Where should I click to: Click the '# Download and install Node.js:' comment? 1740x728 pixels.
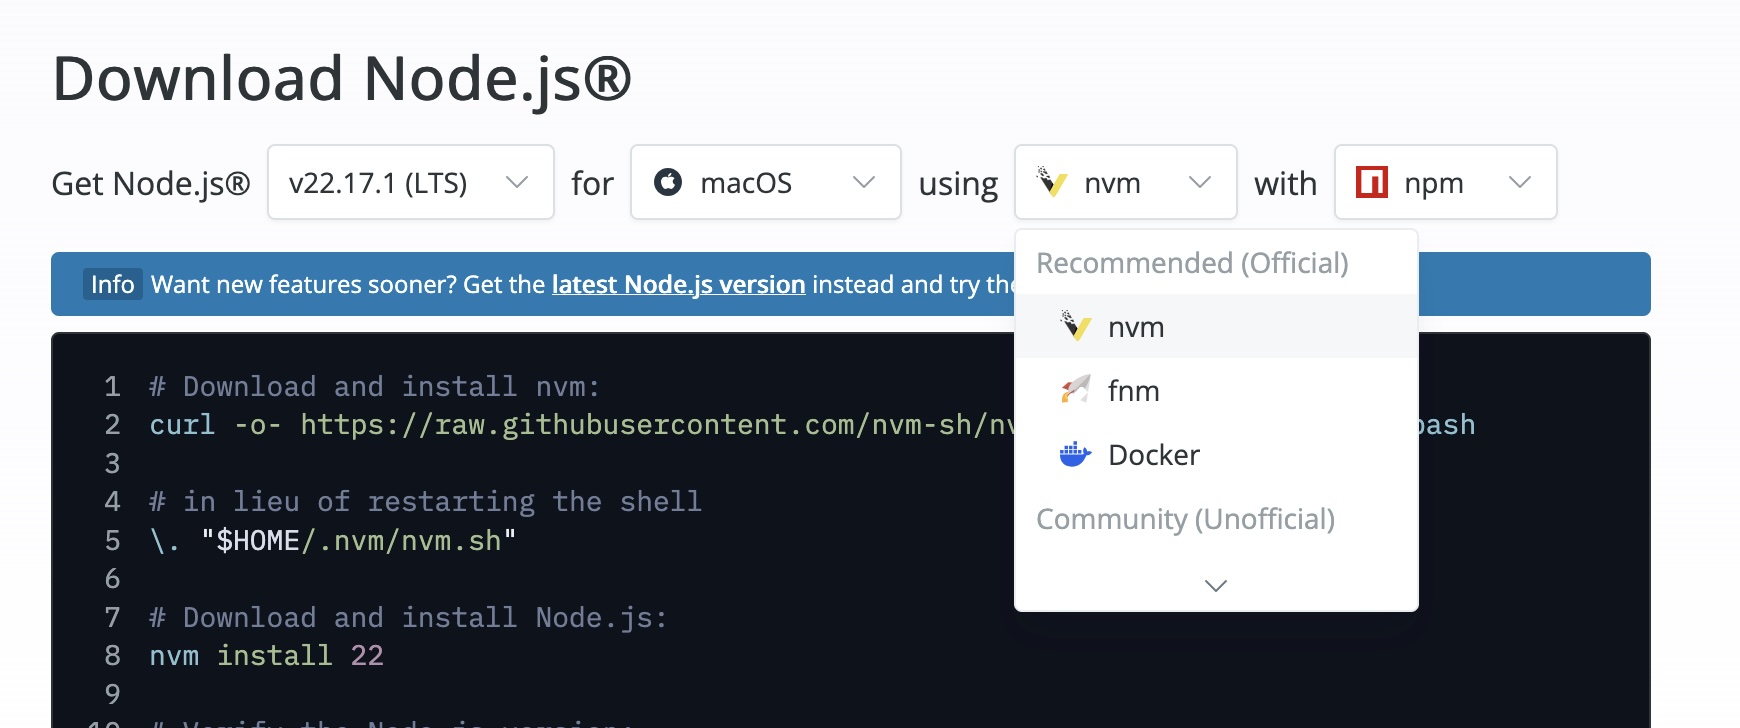pyautogui.click(x=408, y=617)
